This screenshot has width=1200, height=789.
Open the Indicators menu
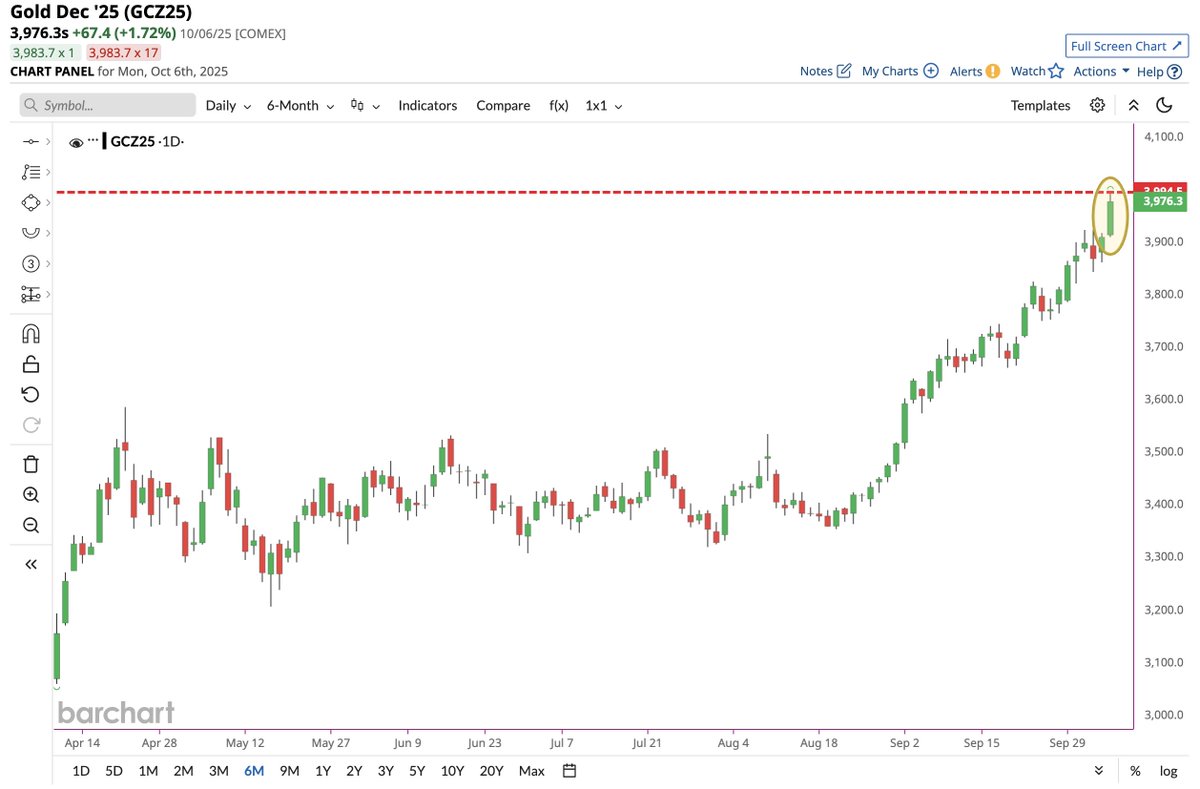pyautogui.click(x=428, y=105)
